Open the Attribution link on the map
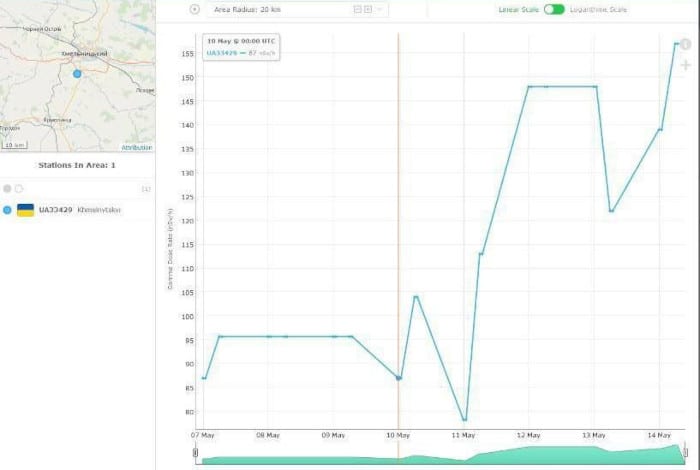Viewport: 700px width, 470px height. coord(137,147)
